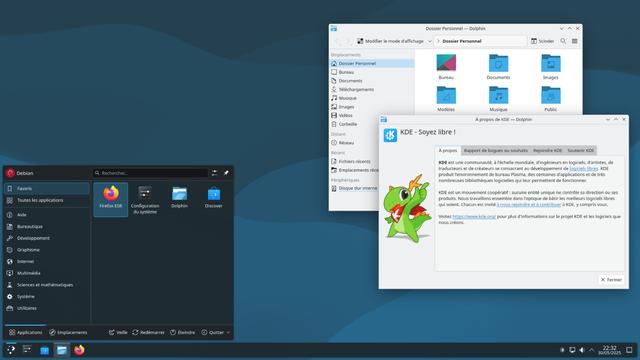Select Documents in Dolphin places sidebar
This screenshot has width=640, height=360.
(x=372, y=81)
